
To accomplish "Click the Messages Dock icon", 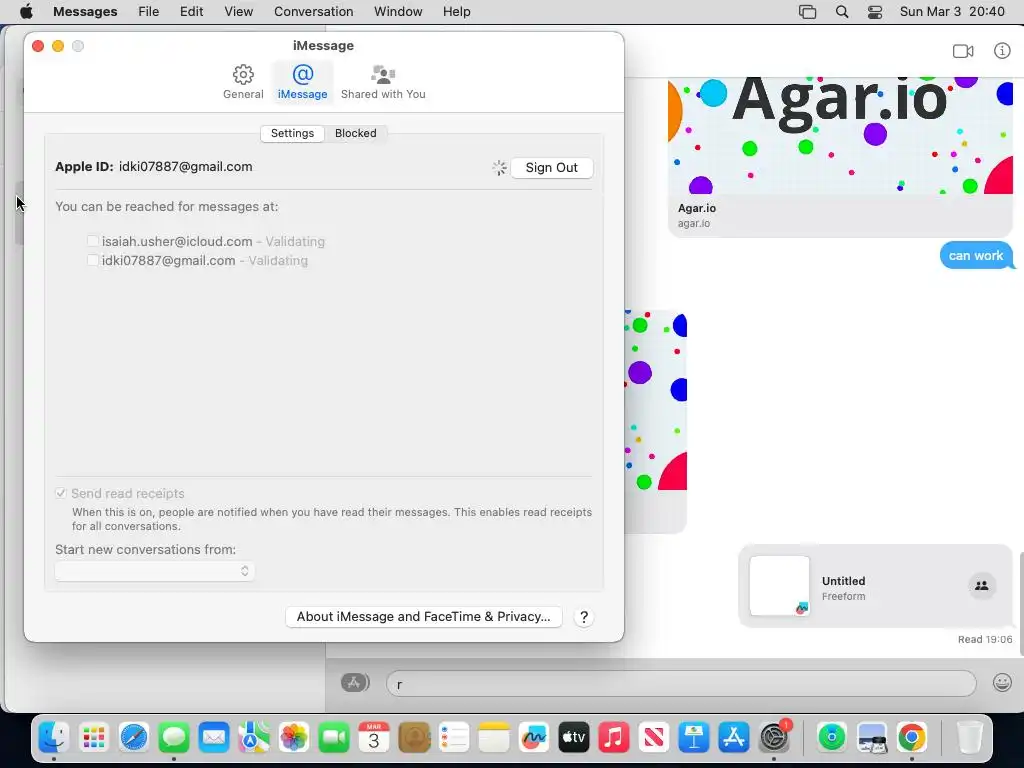I will 174,738.
